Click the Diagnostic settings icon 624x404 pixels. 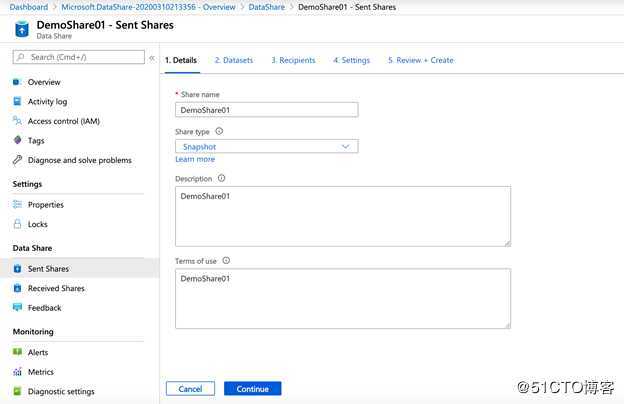pos(17,391)
